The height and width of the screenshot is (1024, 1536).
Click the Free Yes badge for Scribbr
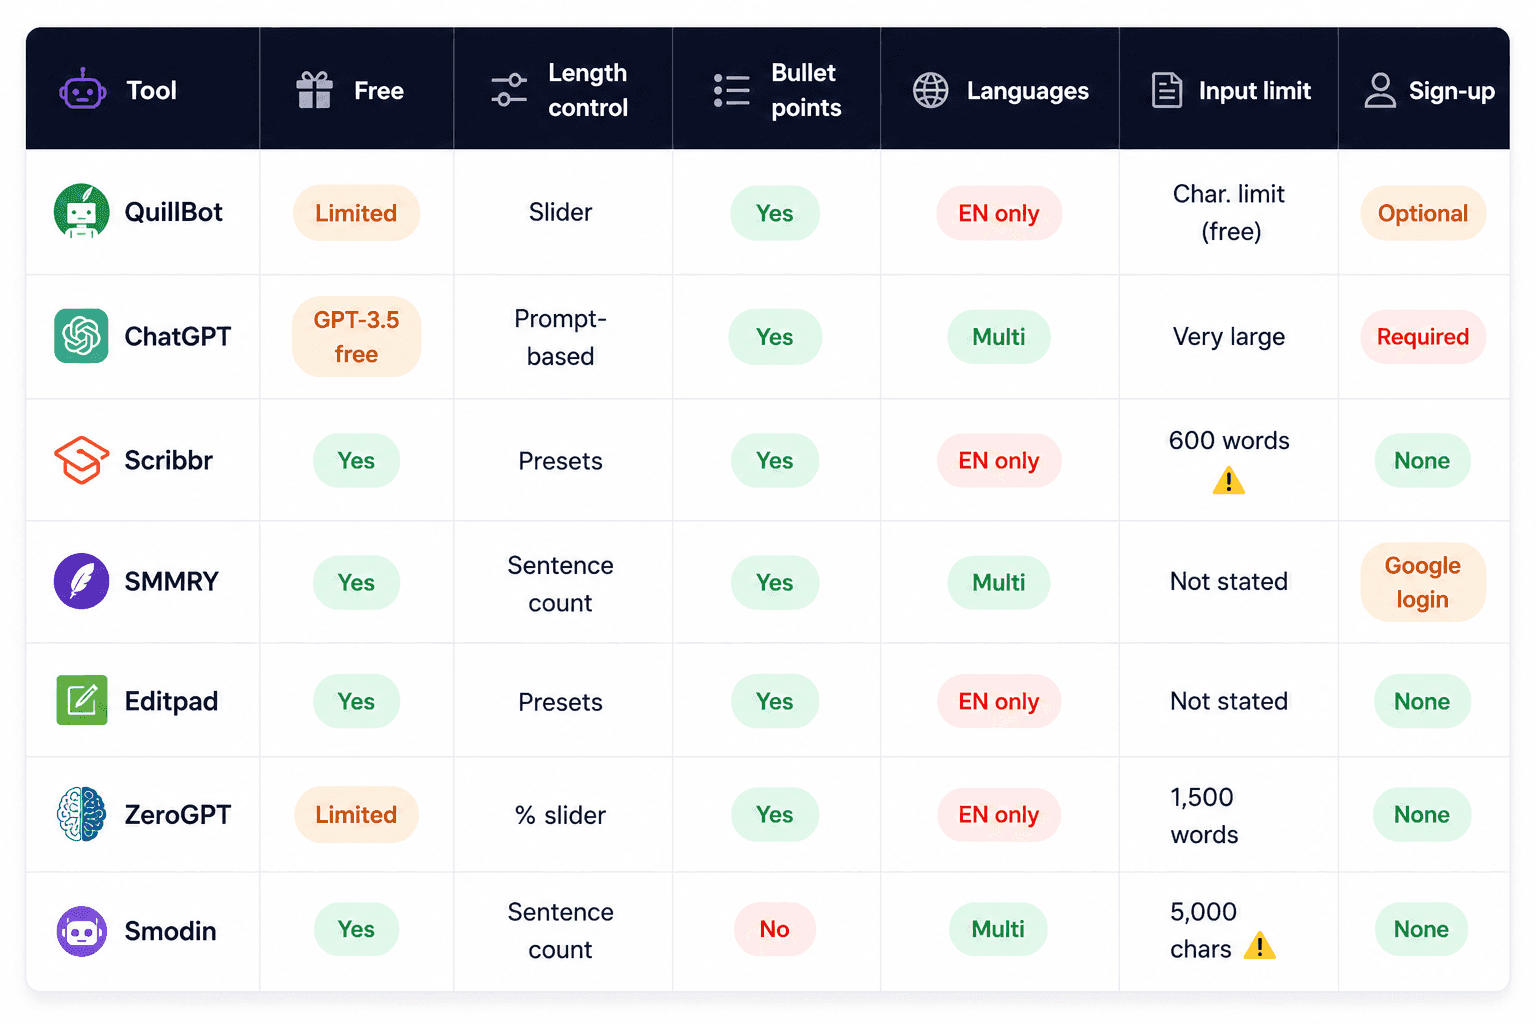coord(356,461)
